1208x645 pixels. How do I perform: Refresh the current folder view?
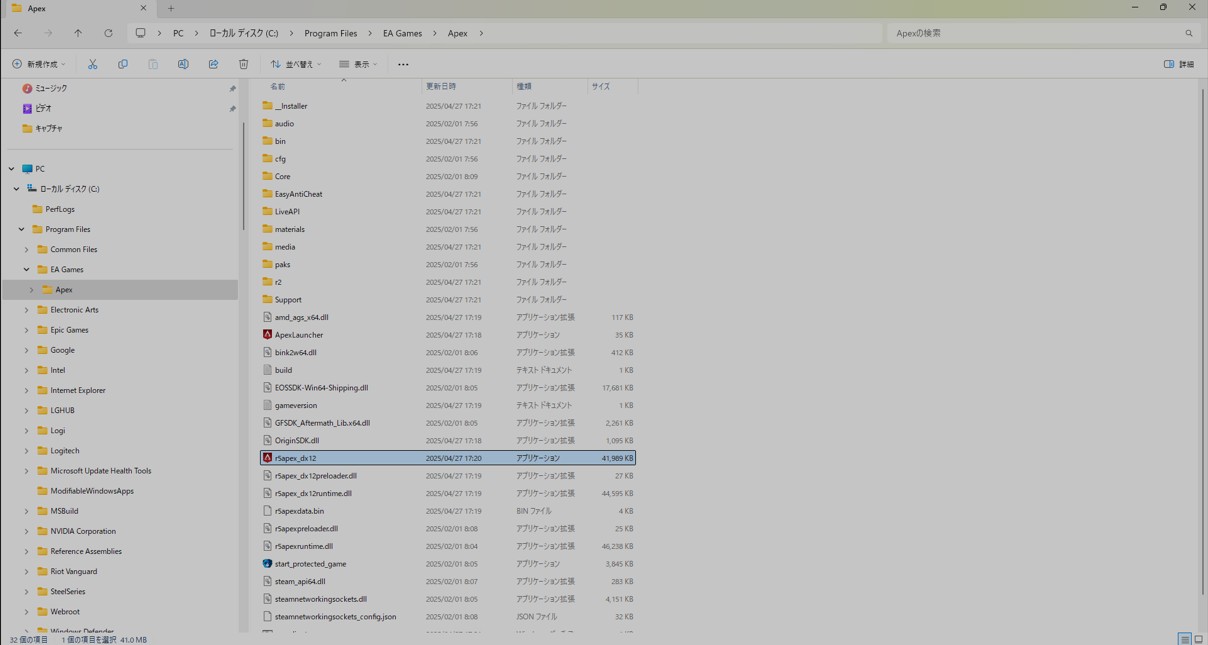[x=108, y=33]
